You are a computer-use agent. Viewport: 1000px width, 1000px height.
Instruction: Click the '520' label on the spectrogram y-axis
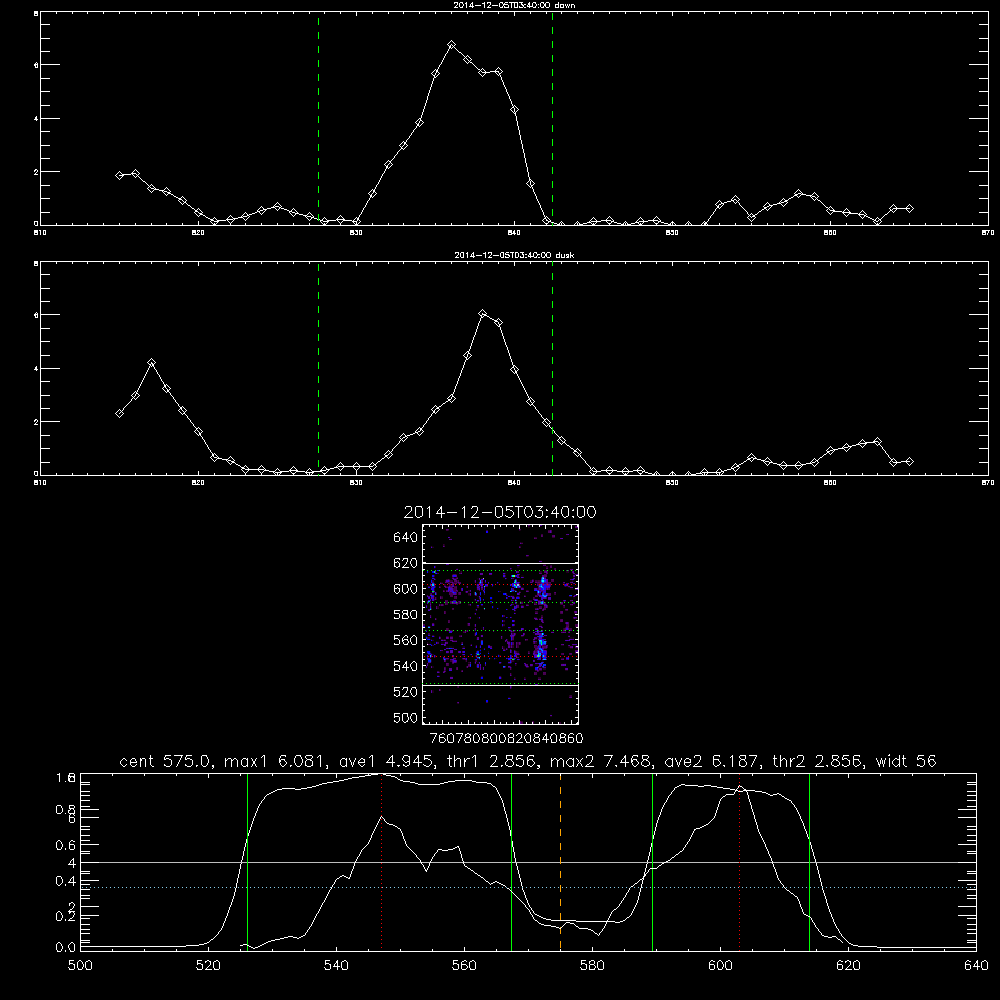point(406,692)
